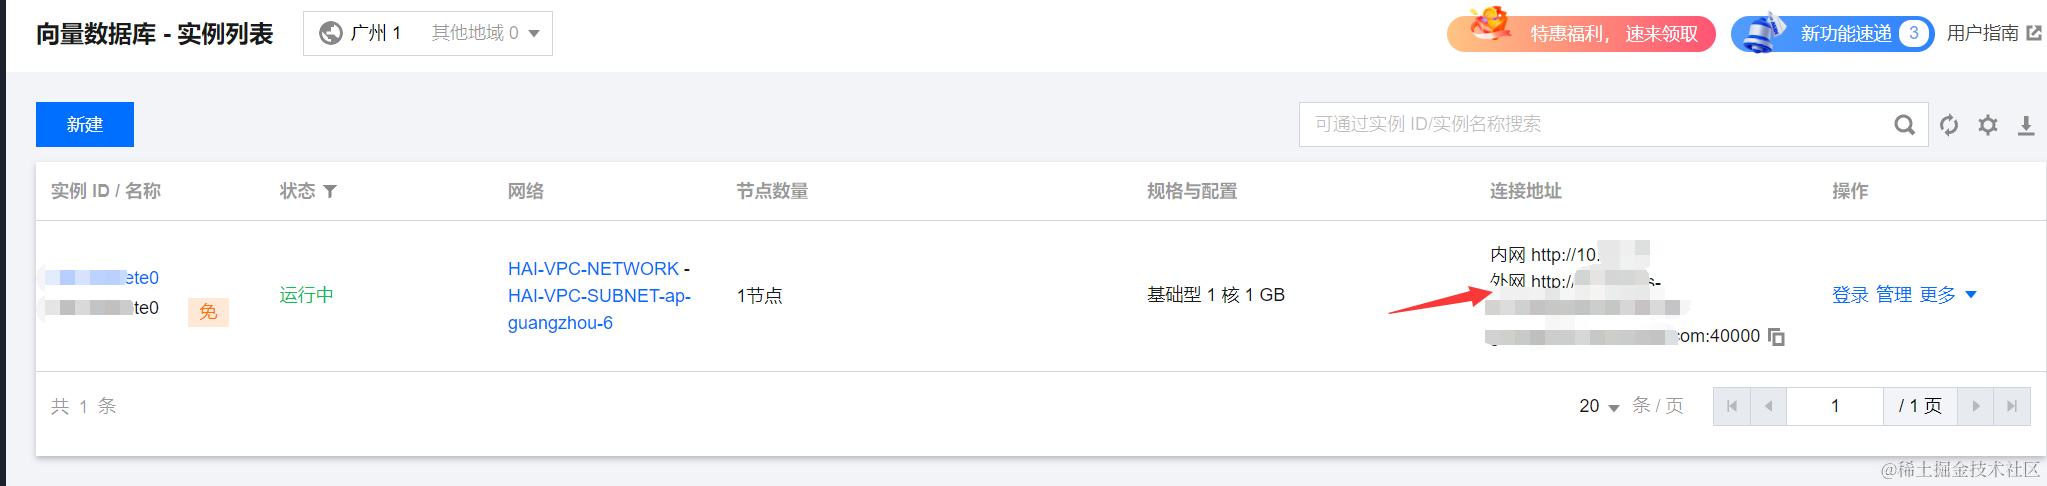Go to the next page
2047x486 pixels.
click(x=1976, y=406)
